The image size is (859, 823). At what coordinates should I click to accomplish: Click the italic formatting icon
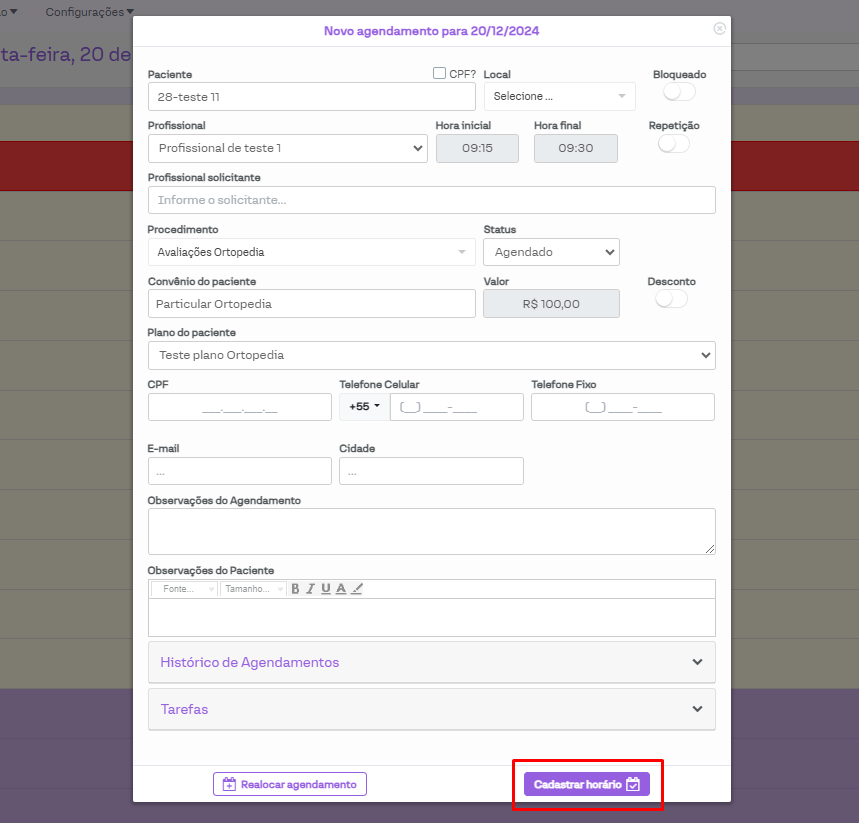point(311,589)
